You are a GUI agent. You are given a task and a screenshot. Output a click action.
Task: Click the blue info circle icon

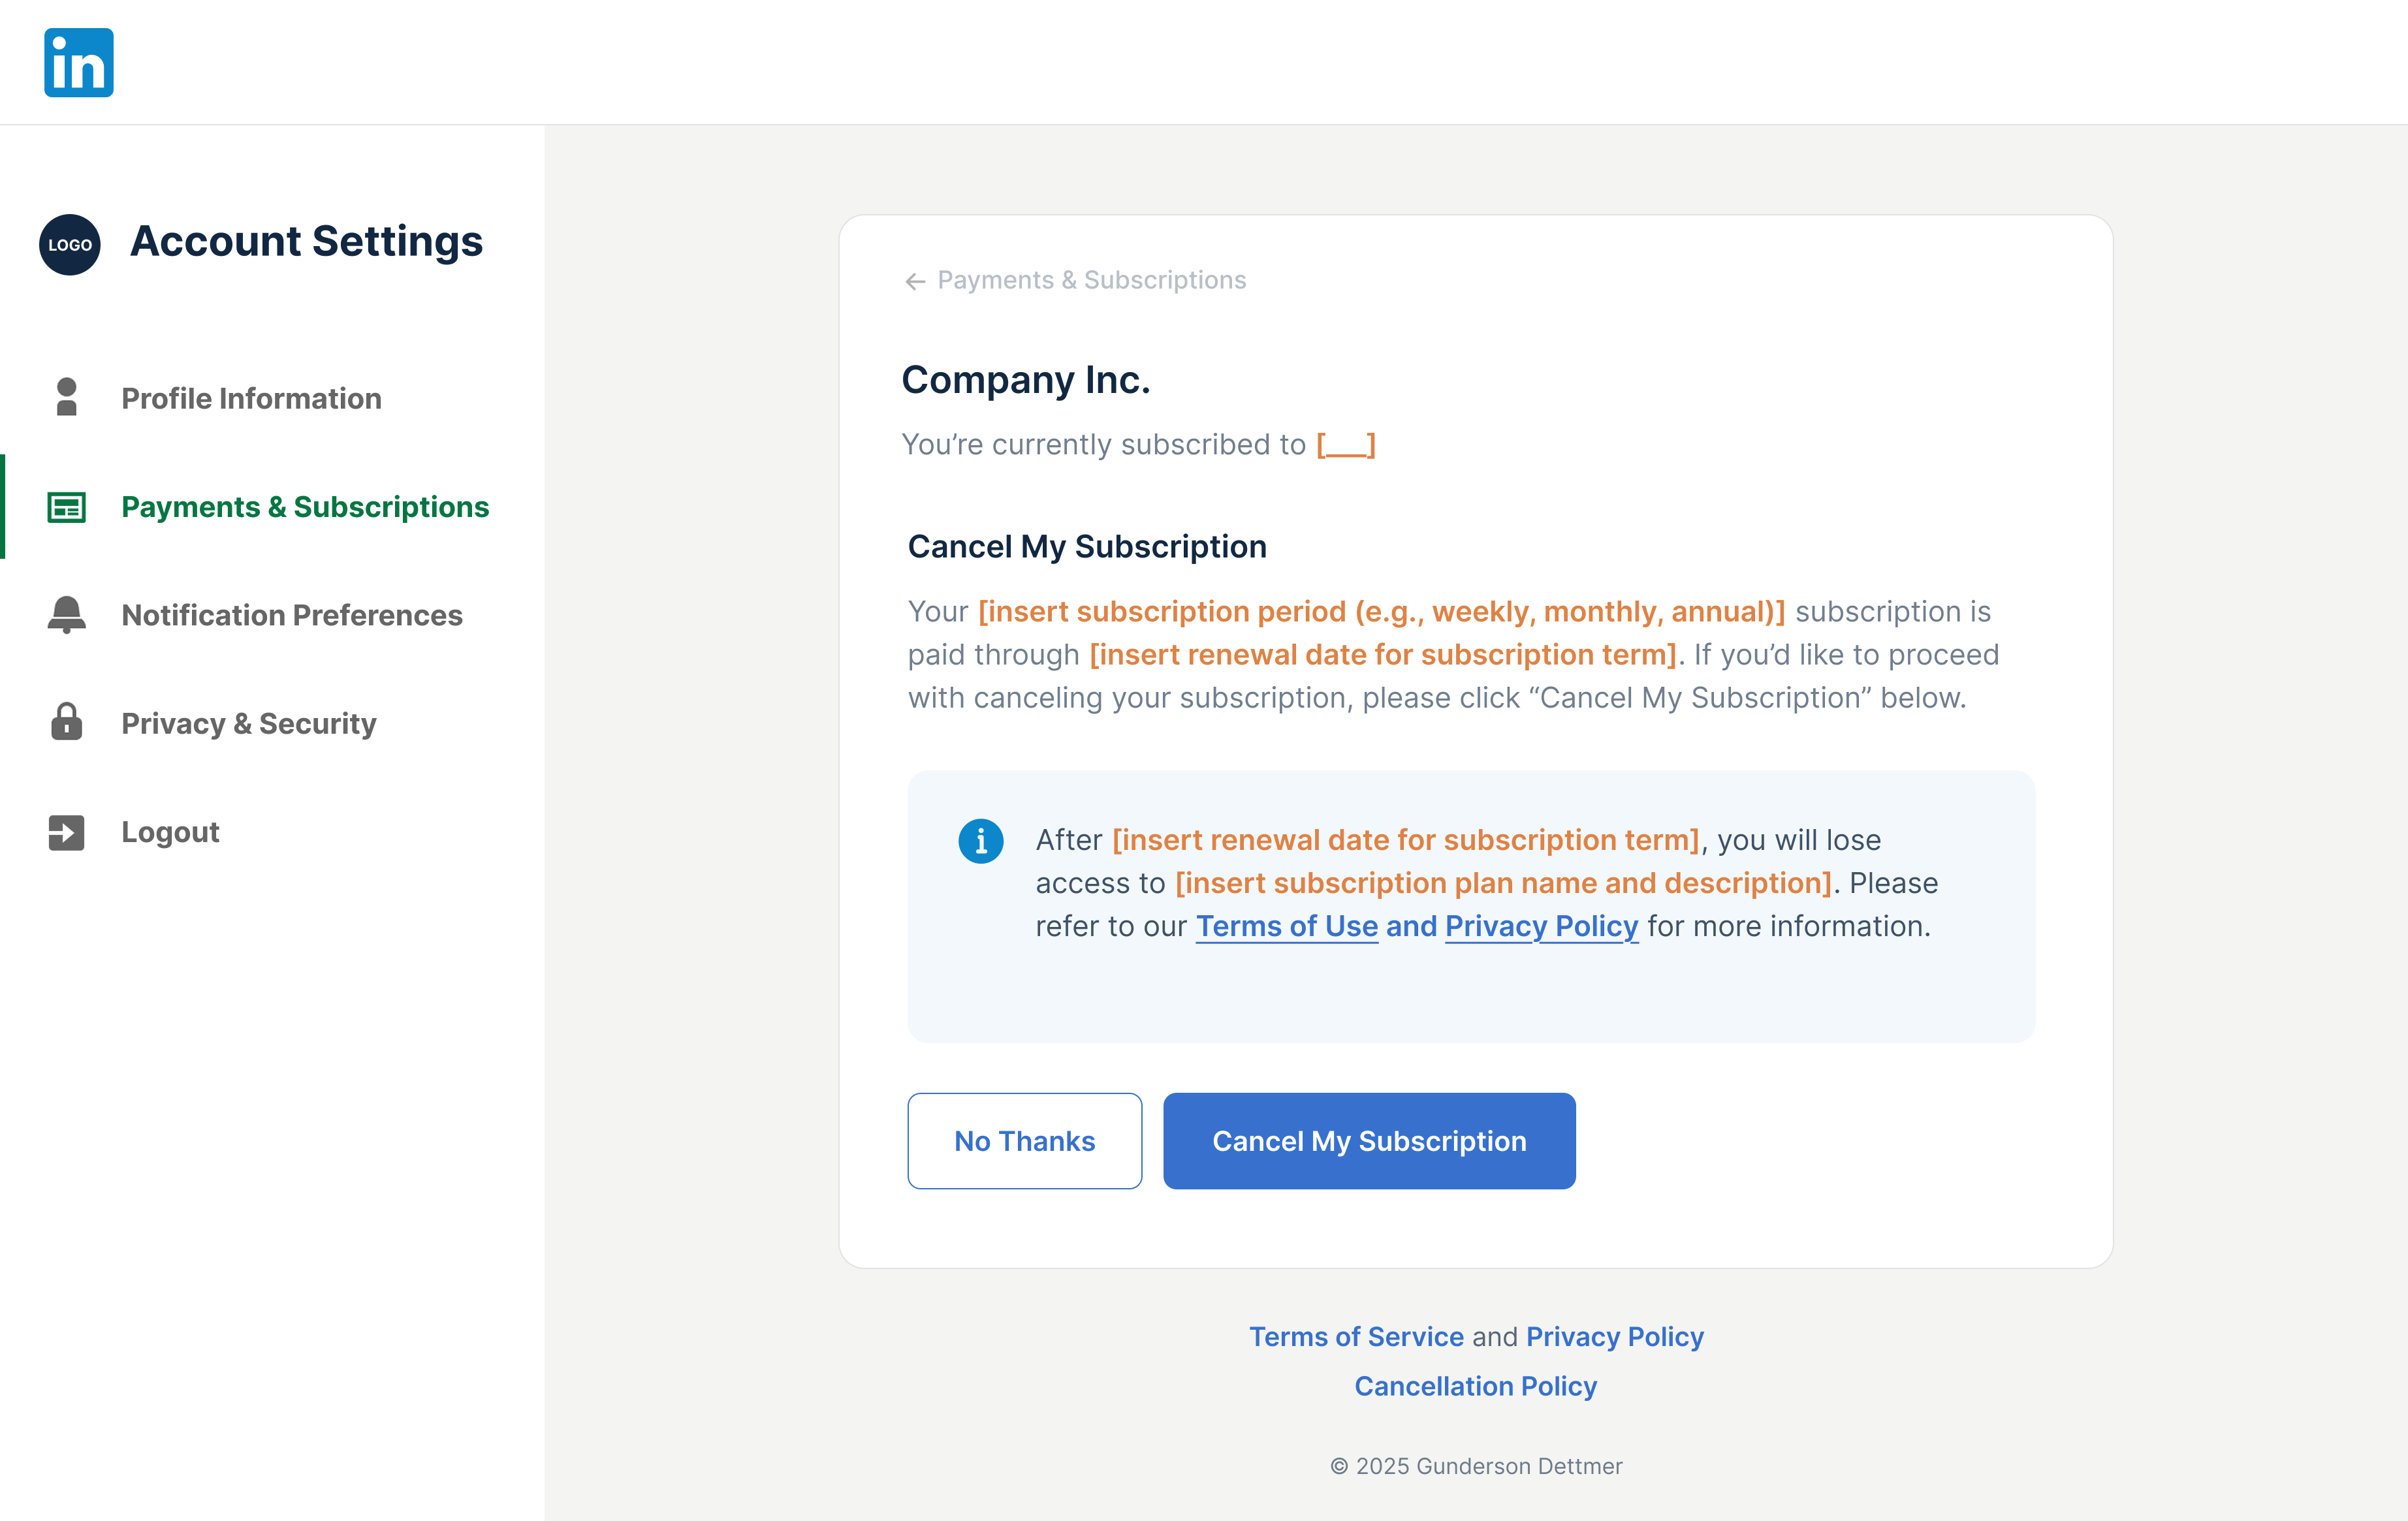pos(981,841)
